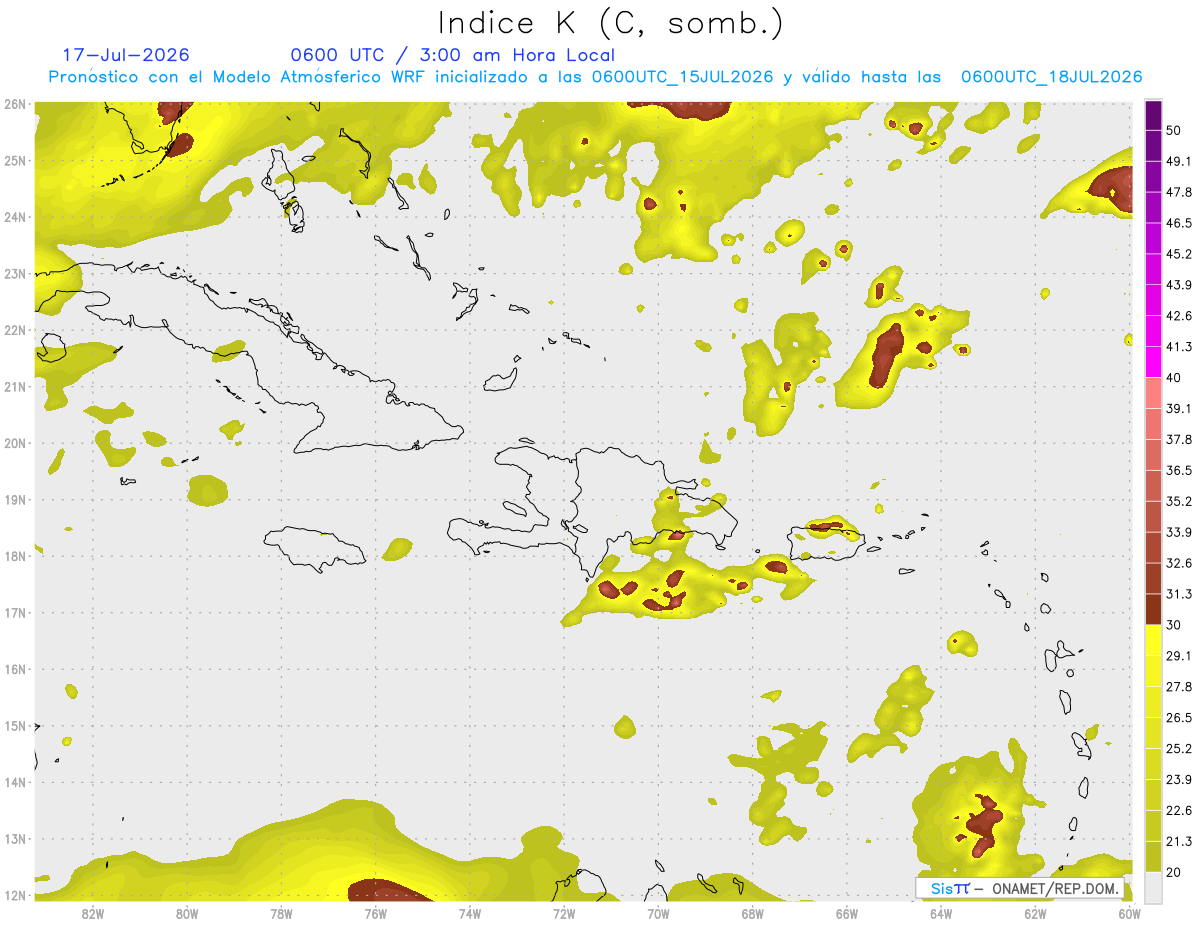Click the latitude label "20N"
1200x927 pixels.
(x=15, y=443)
